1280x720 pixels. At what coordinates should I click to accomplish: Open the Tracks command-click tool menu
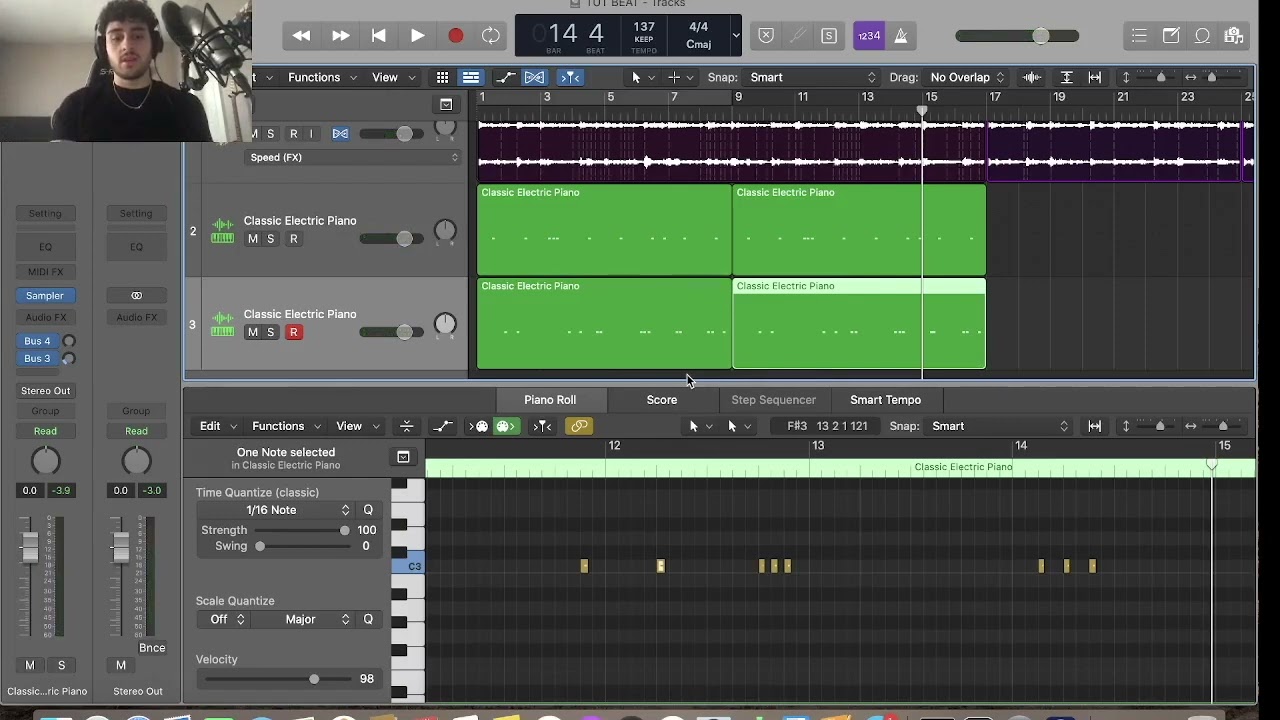(681, 77)
